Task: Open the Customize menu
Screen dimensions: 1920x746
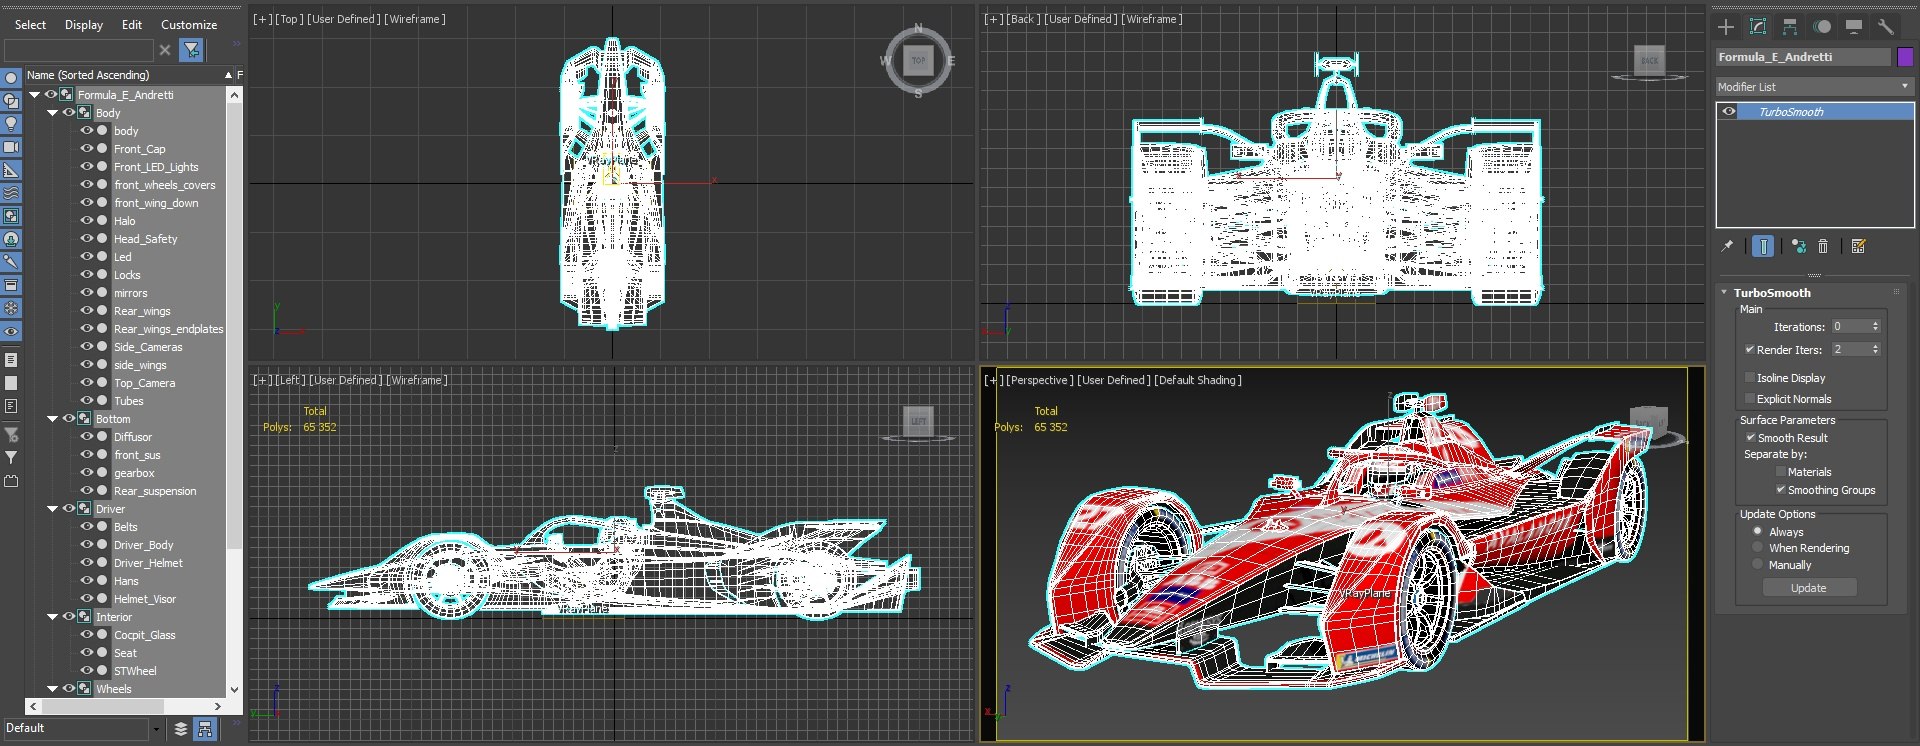Action: pyautogui.click(x=189, y=25)
